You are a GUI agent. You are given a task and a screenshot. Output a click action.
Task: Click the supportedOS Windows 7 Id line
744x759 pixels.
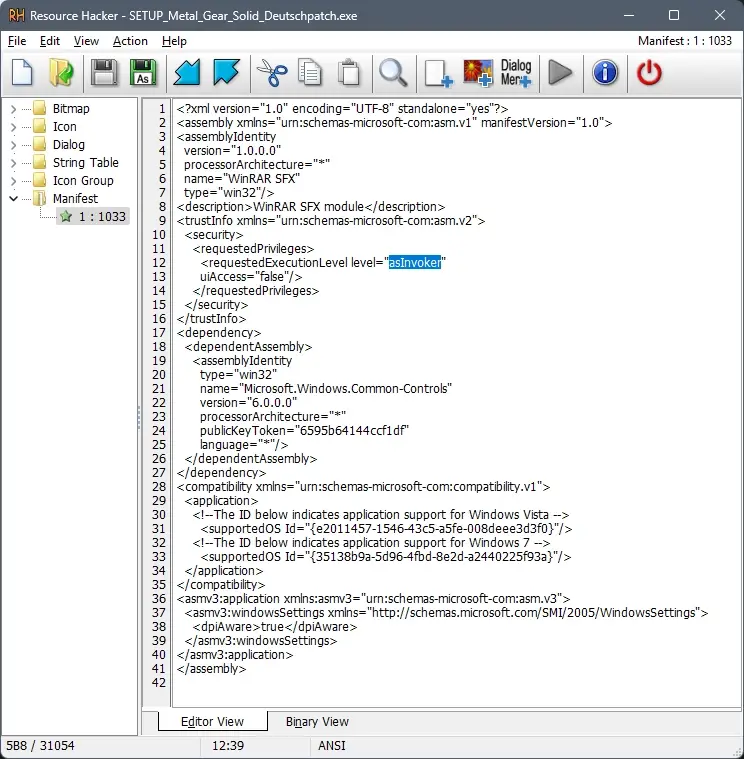(386, 557)
